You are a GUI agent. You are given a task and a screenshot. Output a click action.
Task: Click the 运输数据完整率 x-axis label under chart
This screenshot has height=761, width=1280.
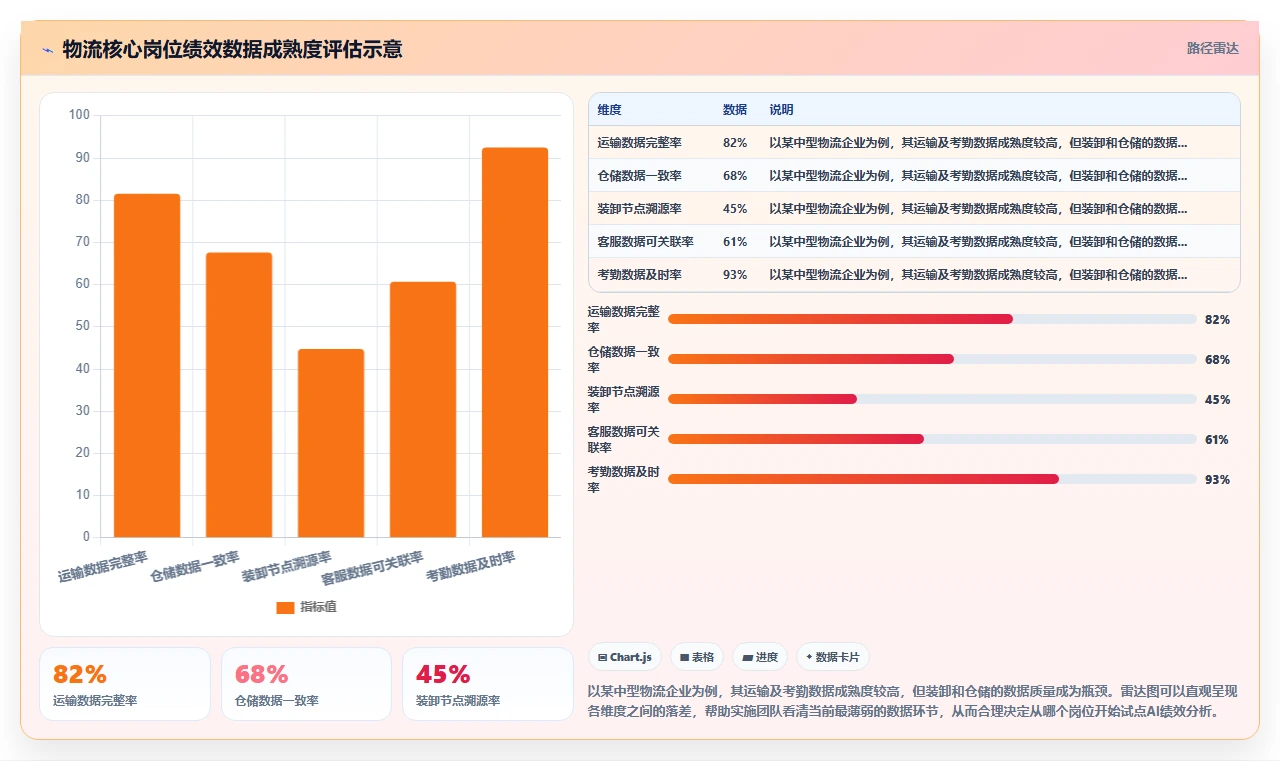pyautogui.click(x=103, y=567)
